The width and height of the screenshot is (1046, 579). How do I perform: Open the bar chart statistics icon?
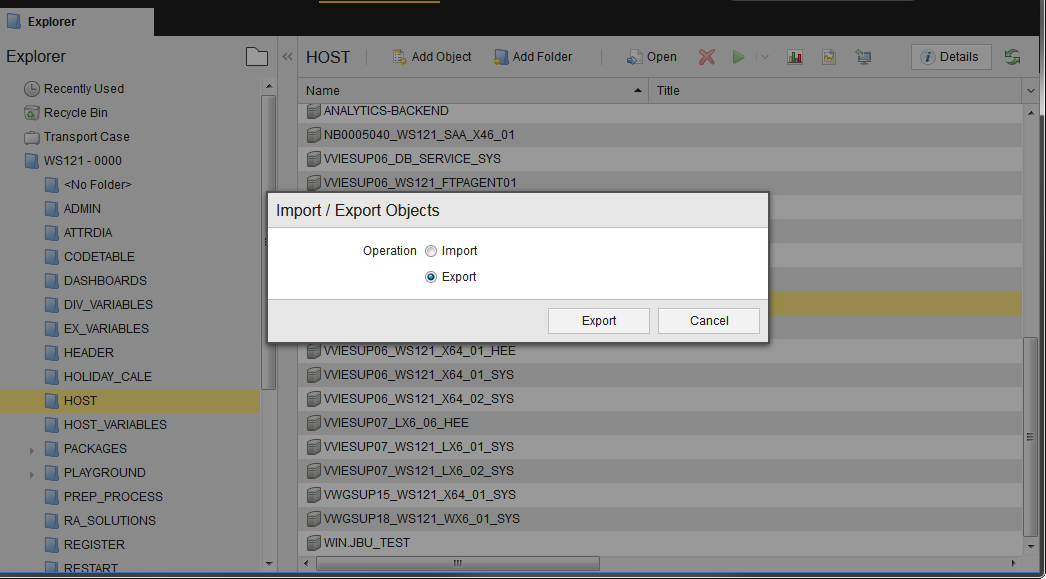795,57
